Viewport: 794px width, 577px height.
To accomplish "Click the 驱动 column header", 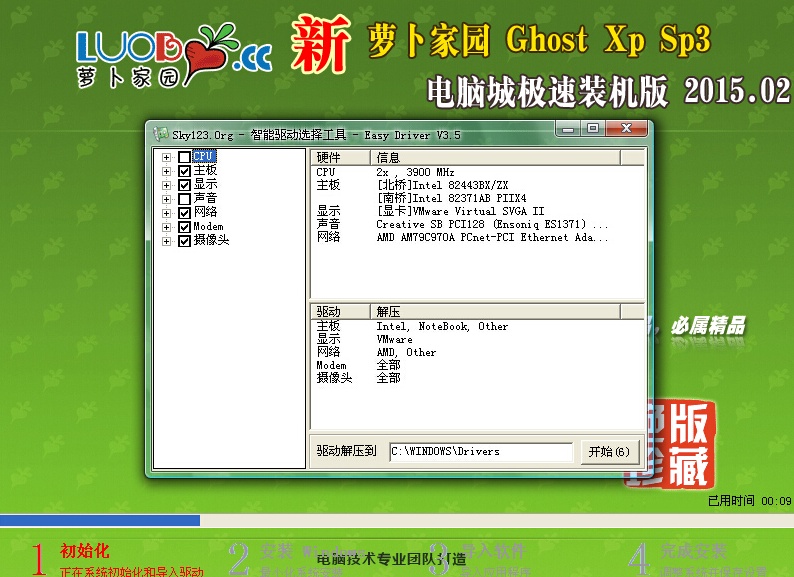I will 340,311.
